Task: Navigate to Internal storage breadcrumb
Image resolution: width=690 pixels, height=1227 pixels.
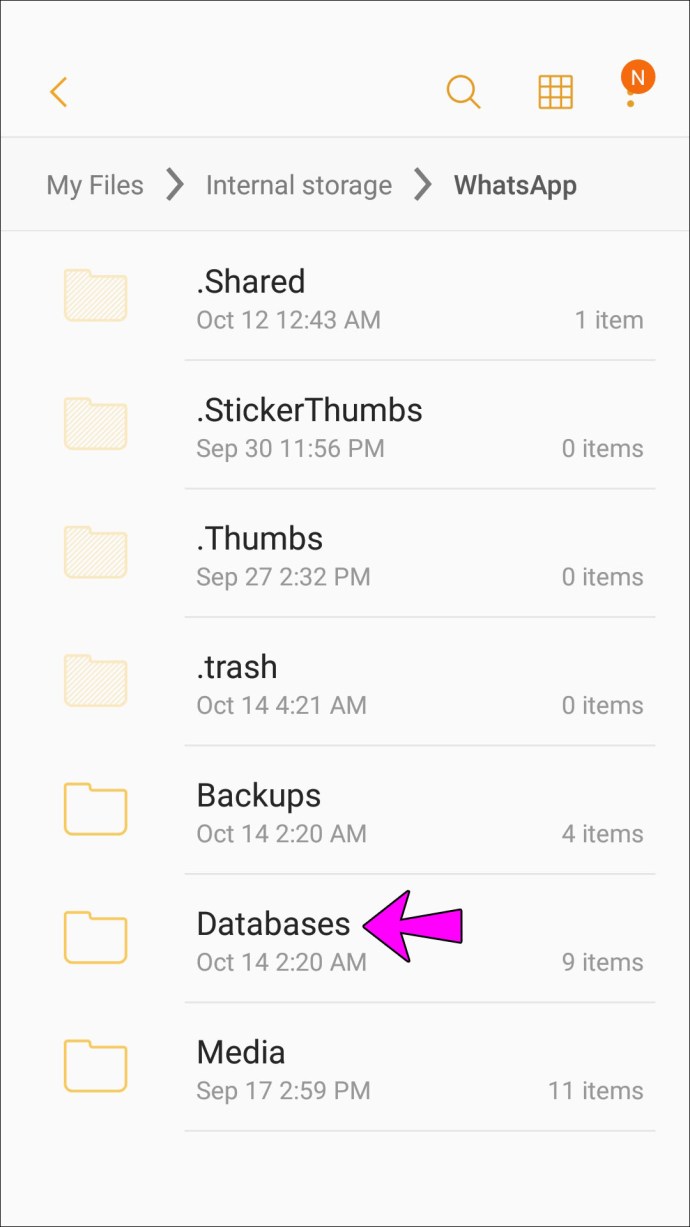Action: pyautogui.click(x=298, y=185)
